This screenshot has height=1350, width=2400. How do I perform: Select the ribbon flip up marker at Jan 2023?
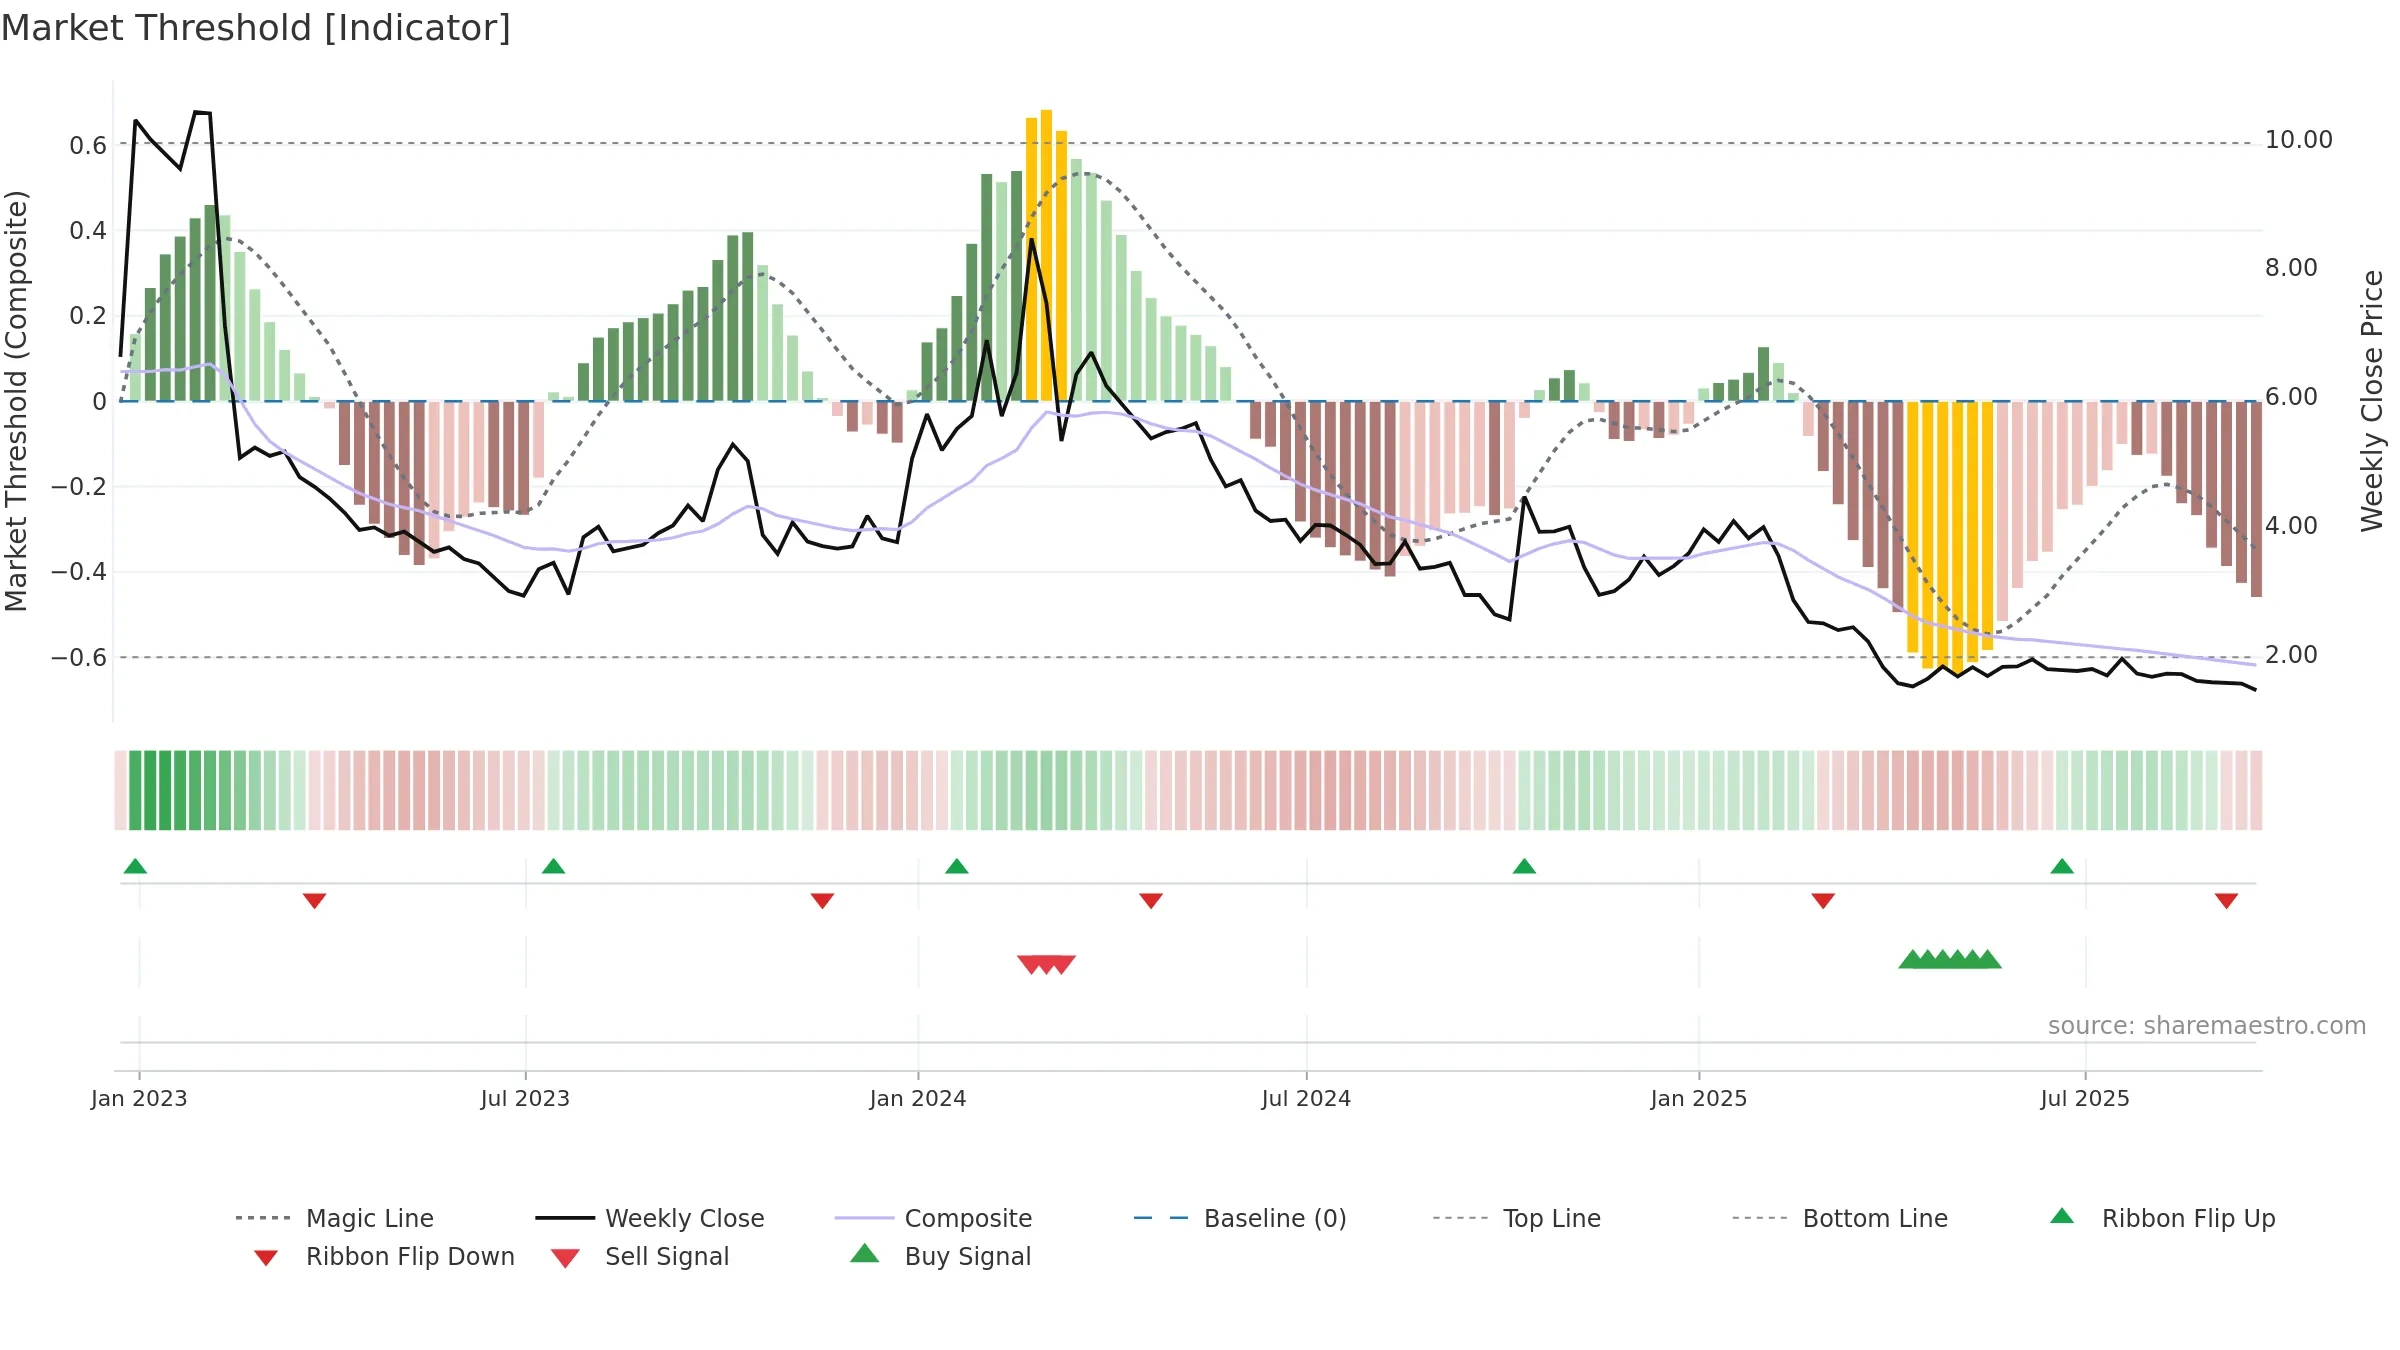(135, 866)
